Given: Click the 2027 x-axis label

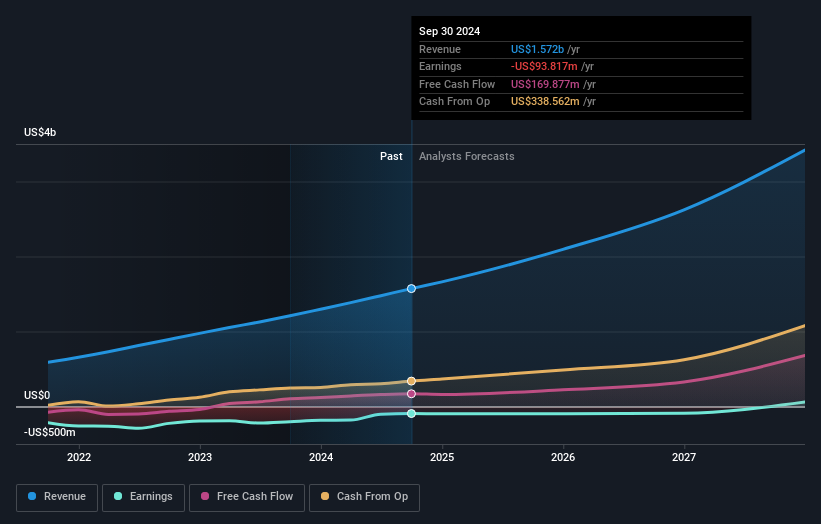Looking at the screenshot, I should tap(684, 458).
